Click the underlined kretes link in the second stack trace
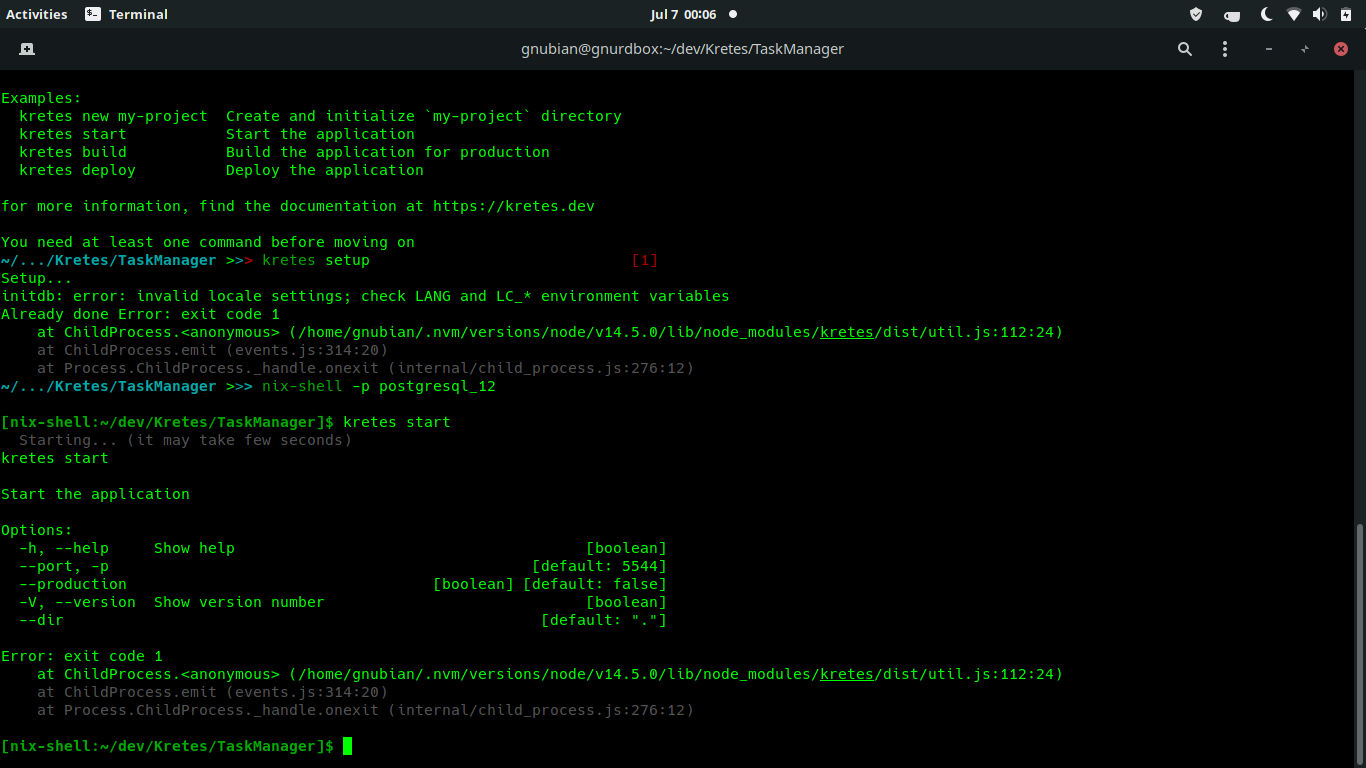This screenshot has width=1366, height=768. click(846, 673)
